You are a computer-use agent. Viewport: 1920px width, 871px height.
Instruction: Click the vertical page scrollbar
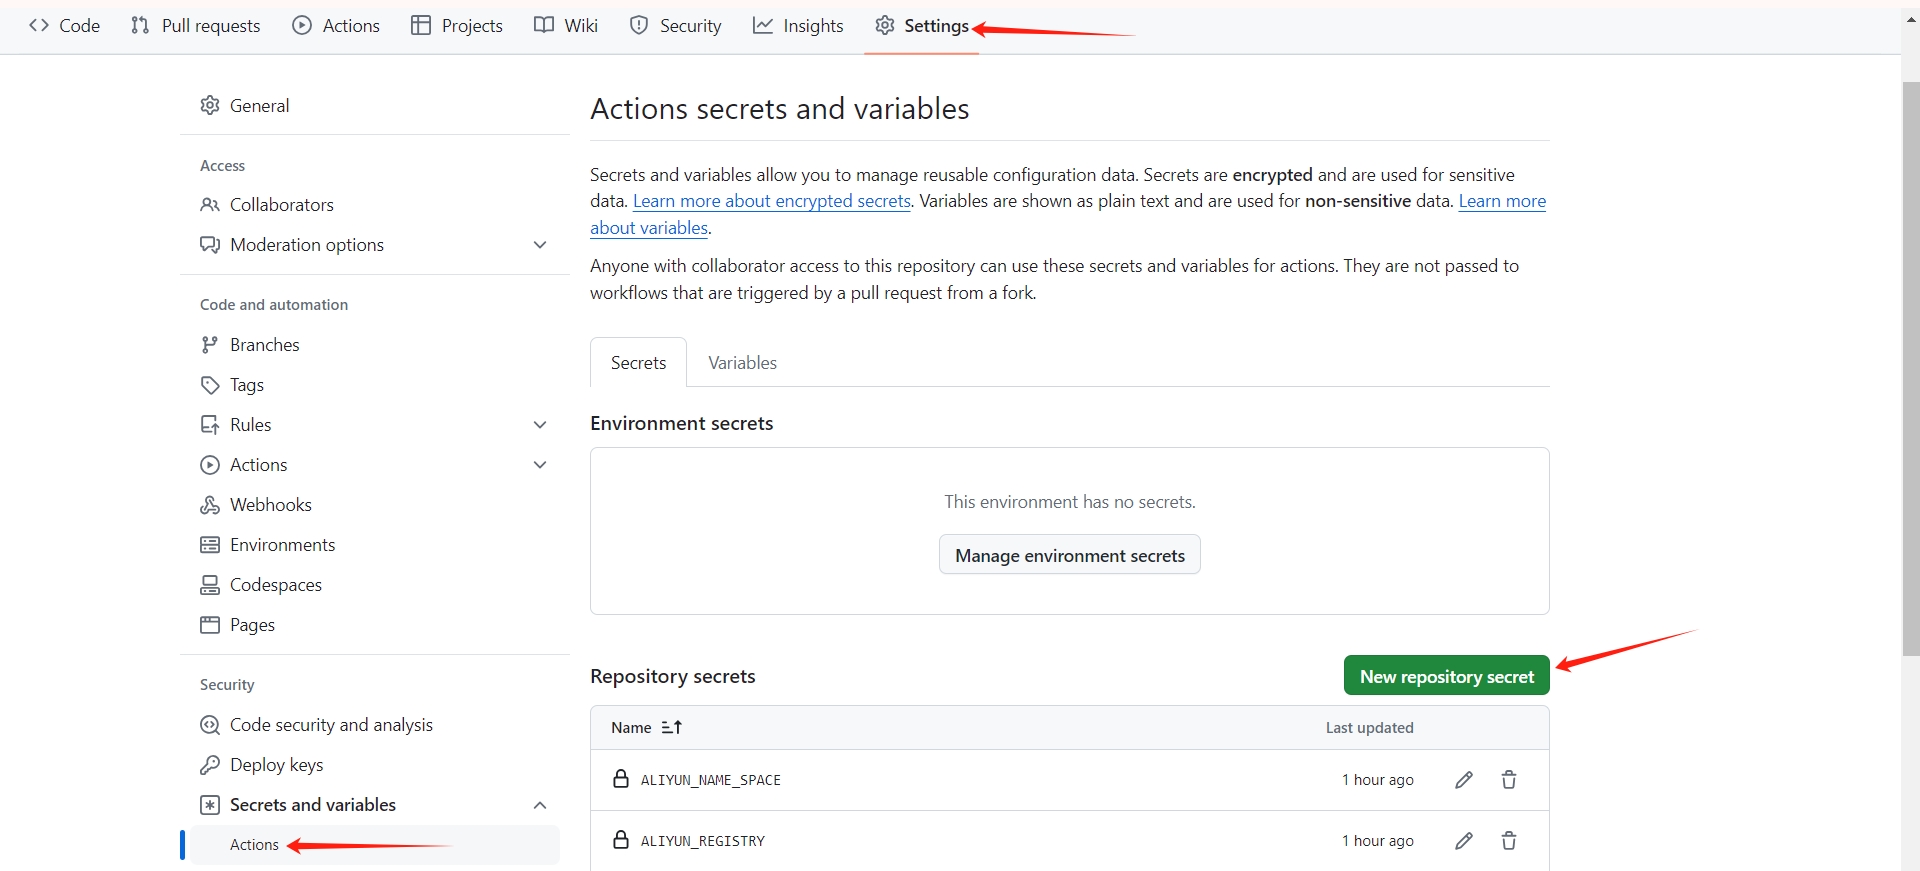(x=1910, y=370)
